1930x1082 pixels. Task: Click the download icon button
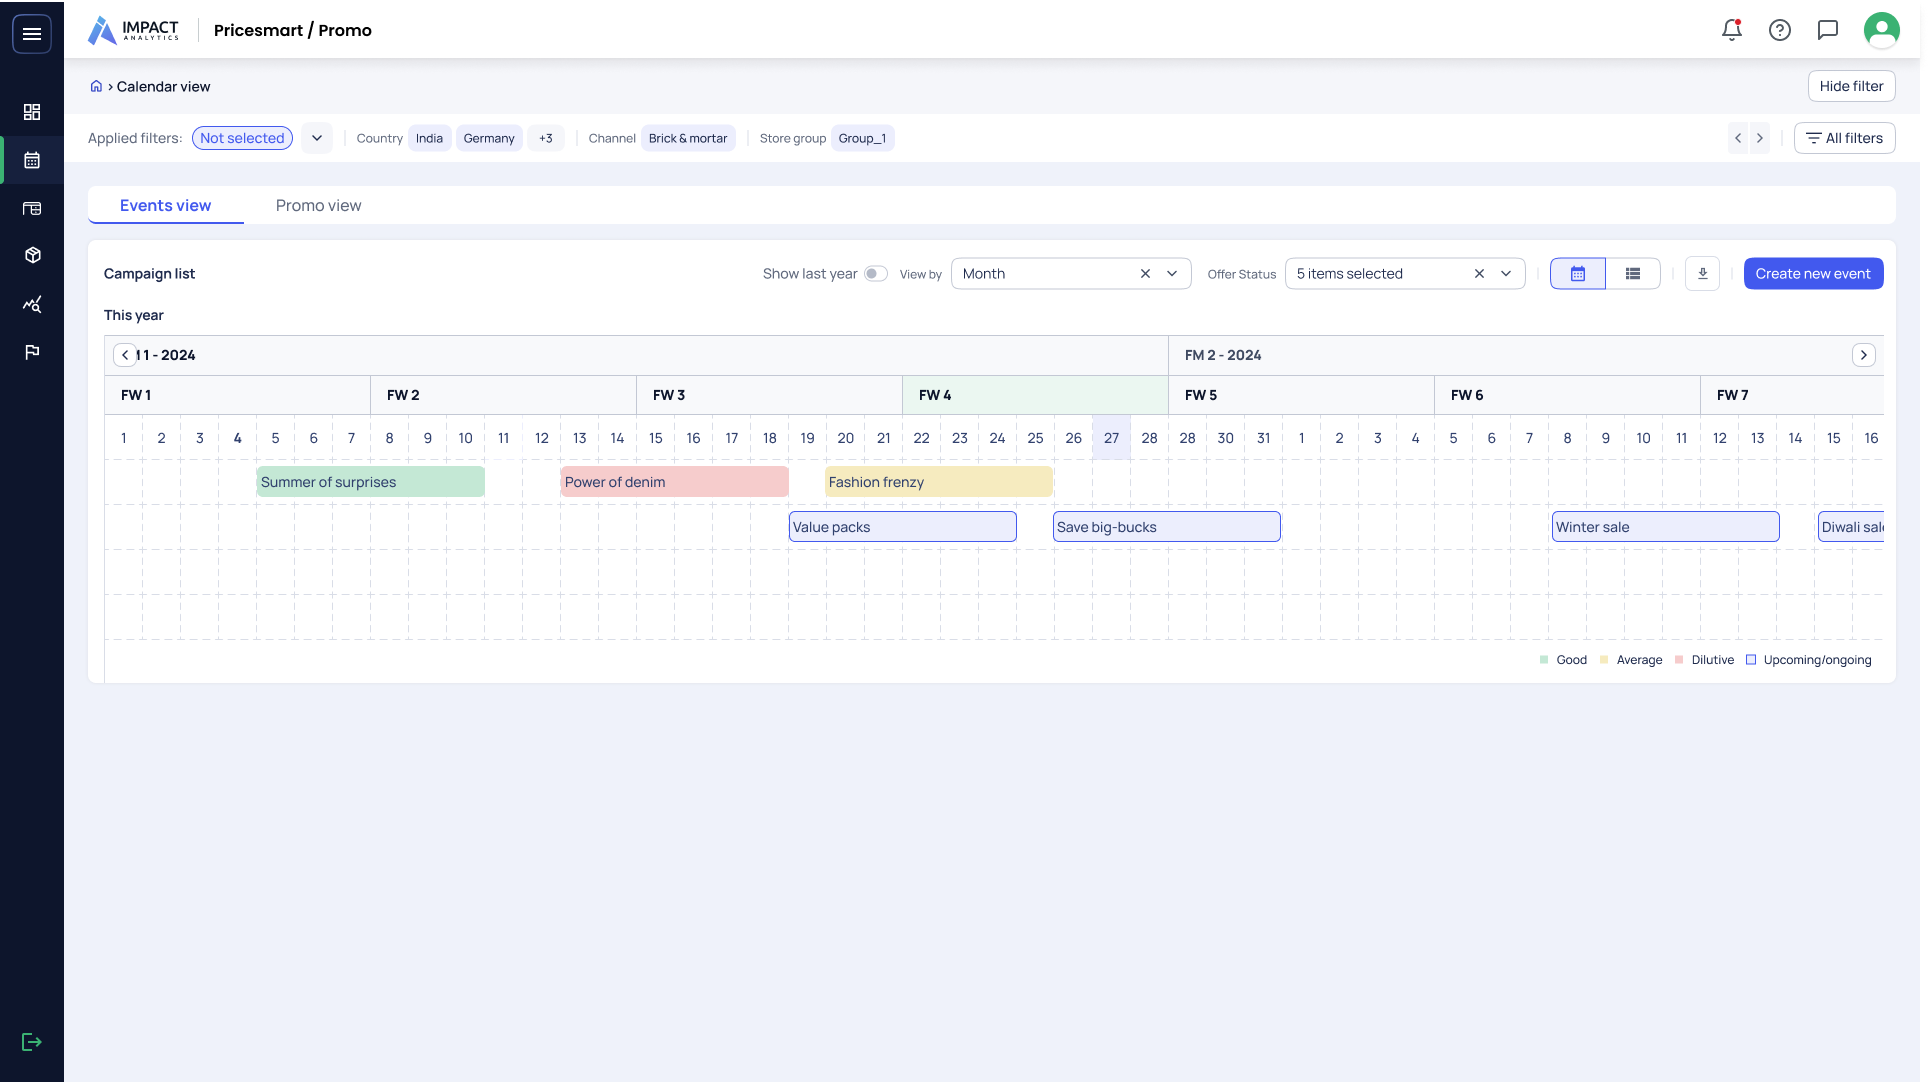click(x=1702, y=273)
